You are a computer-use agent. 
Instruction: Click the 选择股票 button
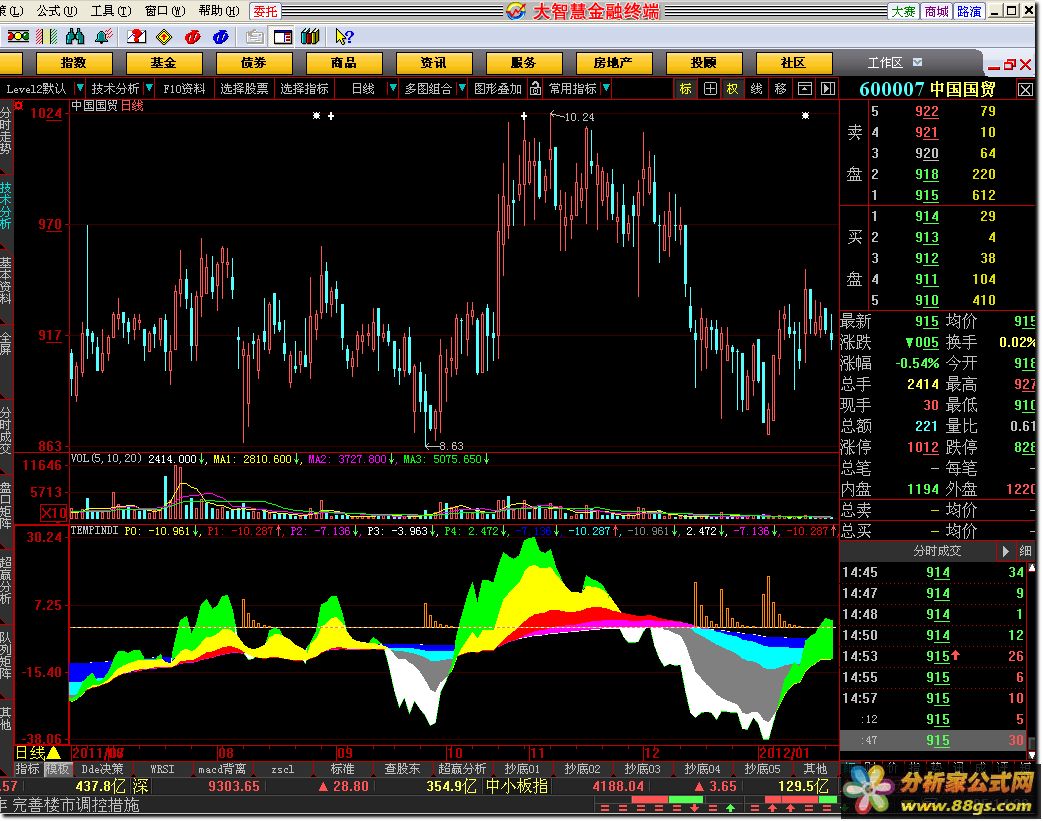click(244, 88)
